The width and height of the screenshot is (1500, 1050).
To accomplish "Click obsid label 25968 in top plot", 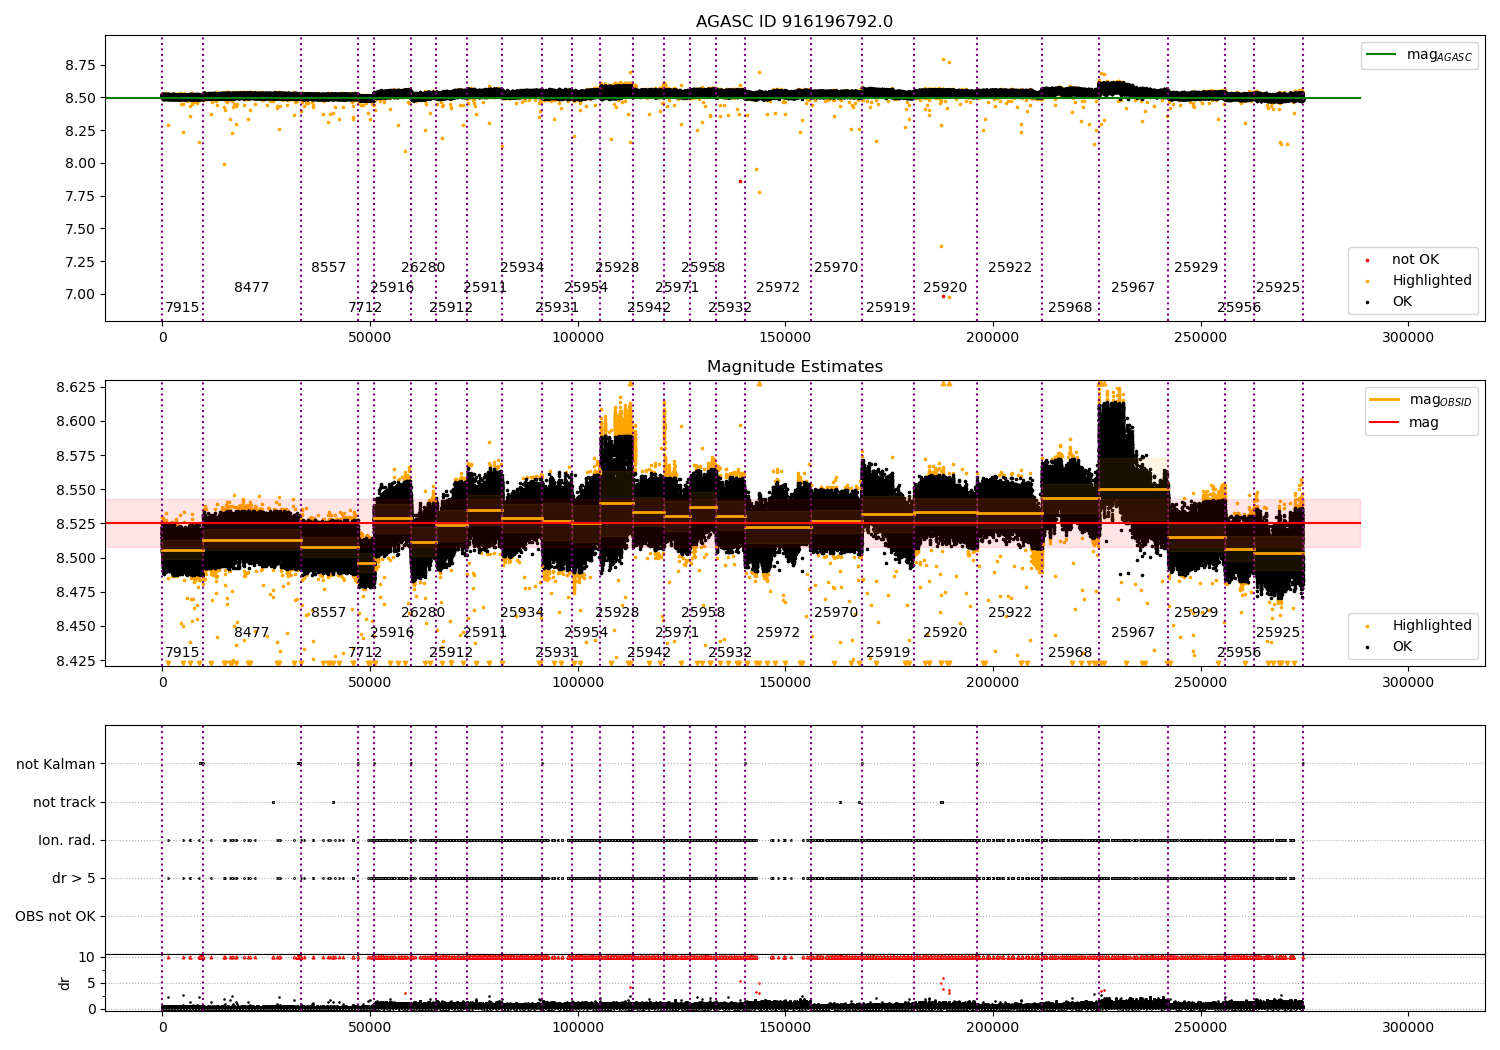I will pos(1070,307).
